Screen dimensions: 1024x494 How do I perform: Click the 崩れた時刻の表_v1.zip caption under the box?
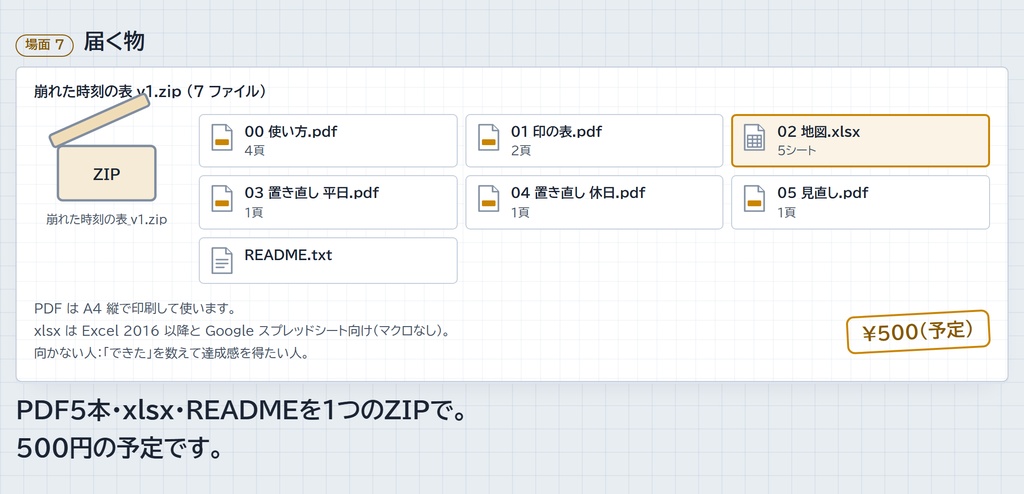coord(106,220)
